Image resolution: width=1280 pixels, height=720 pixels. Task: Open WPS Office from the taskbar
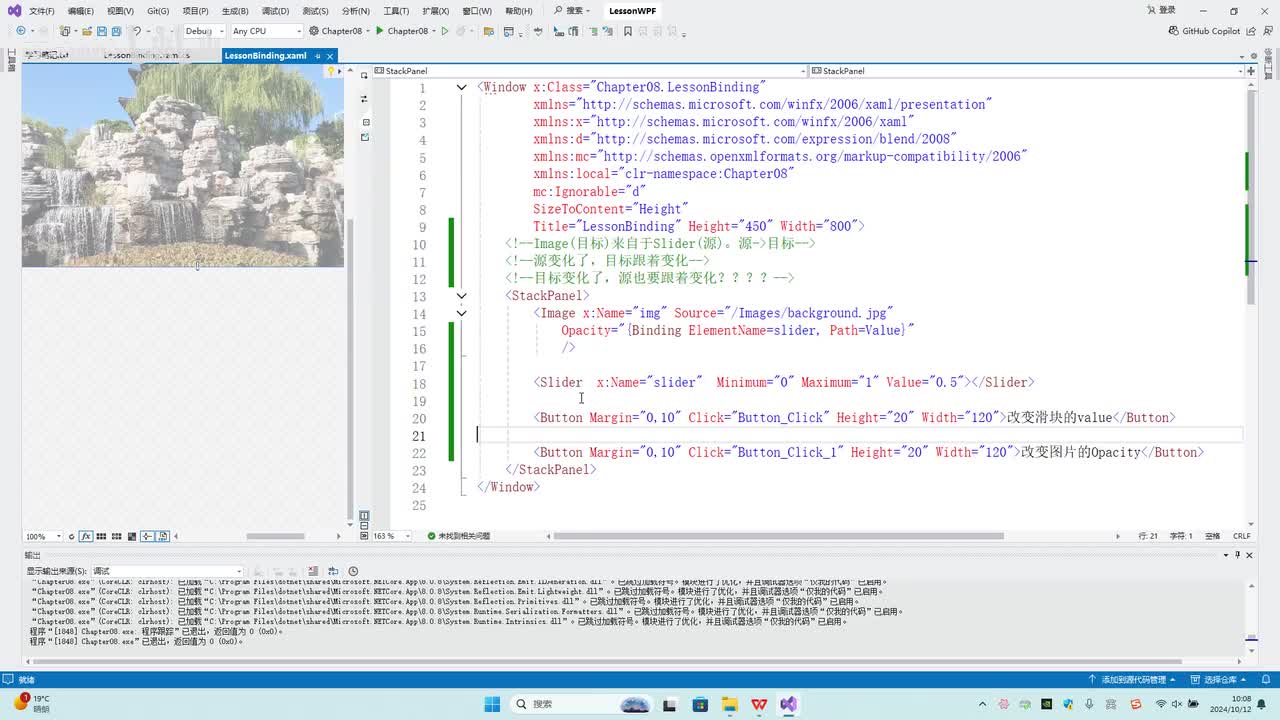(759, 704)
